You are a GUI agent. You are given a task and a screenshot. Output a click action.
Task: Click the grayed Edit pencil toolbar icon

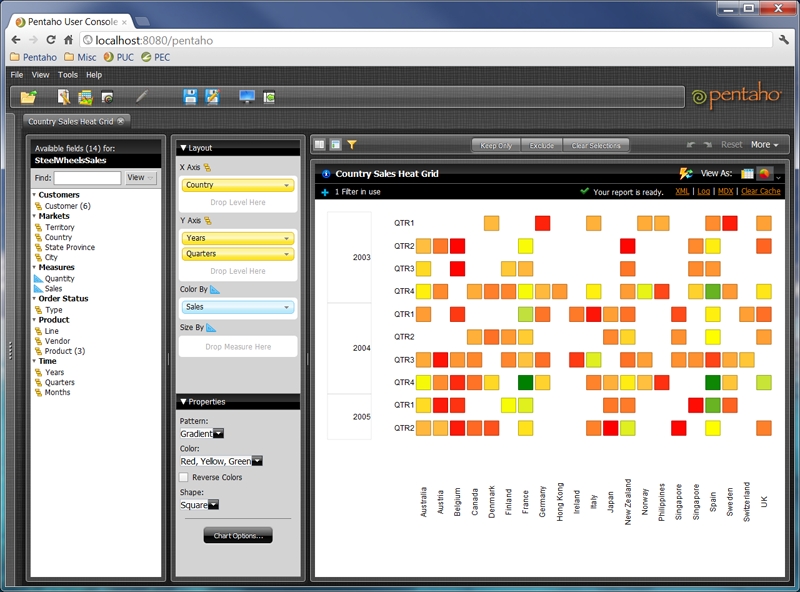click(x=142, y=96)
